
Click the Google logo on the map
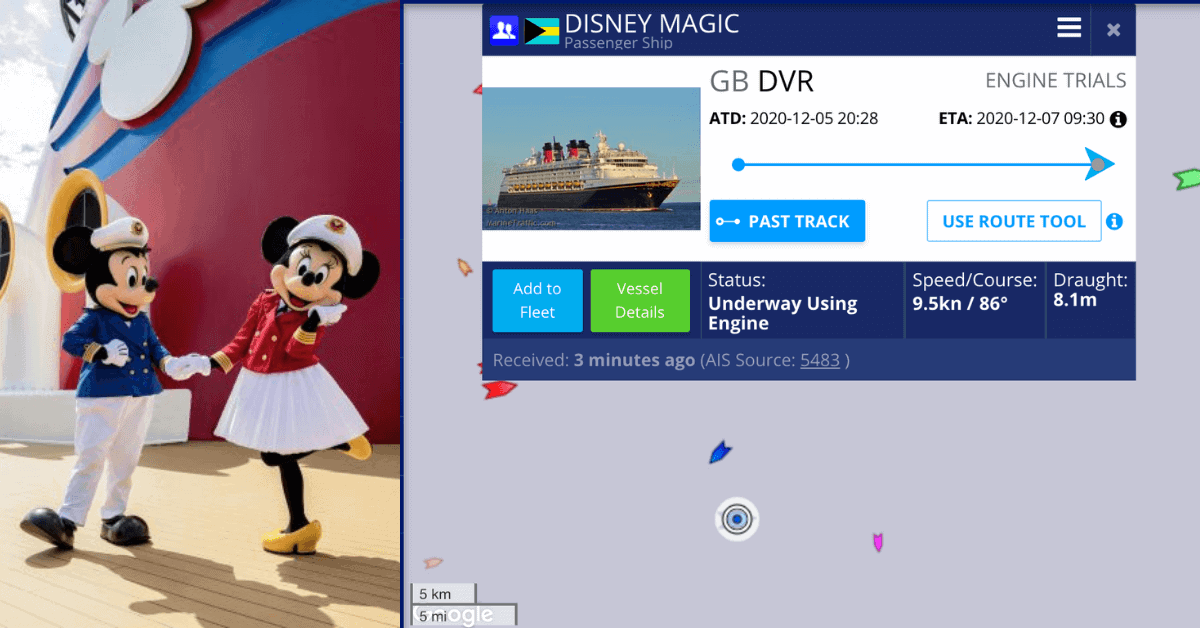pyautogui.click(x=464, y=615)
